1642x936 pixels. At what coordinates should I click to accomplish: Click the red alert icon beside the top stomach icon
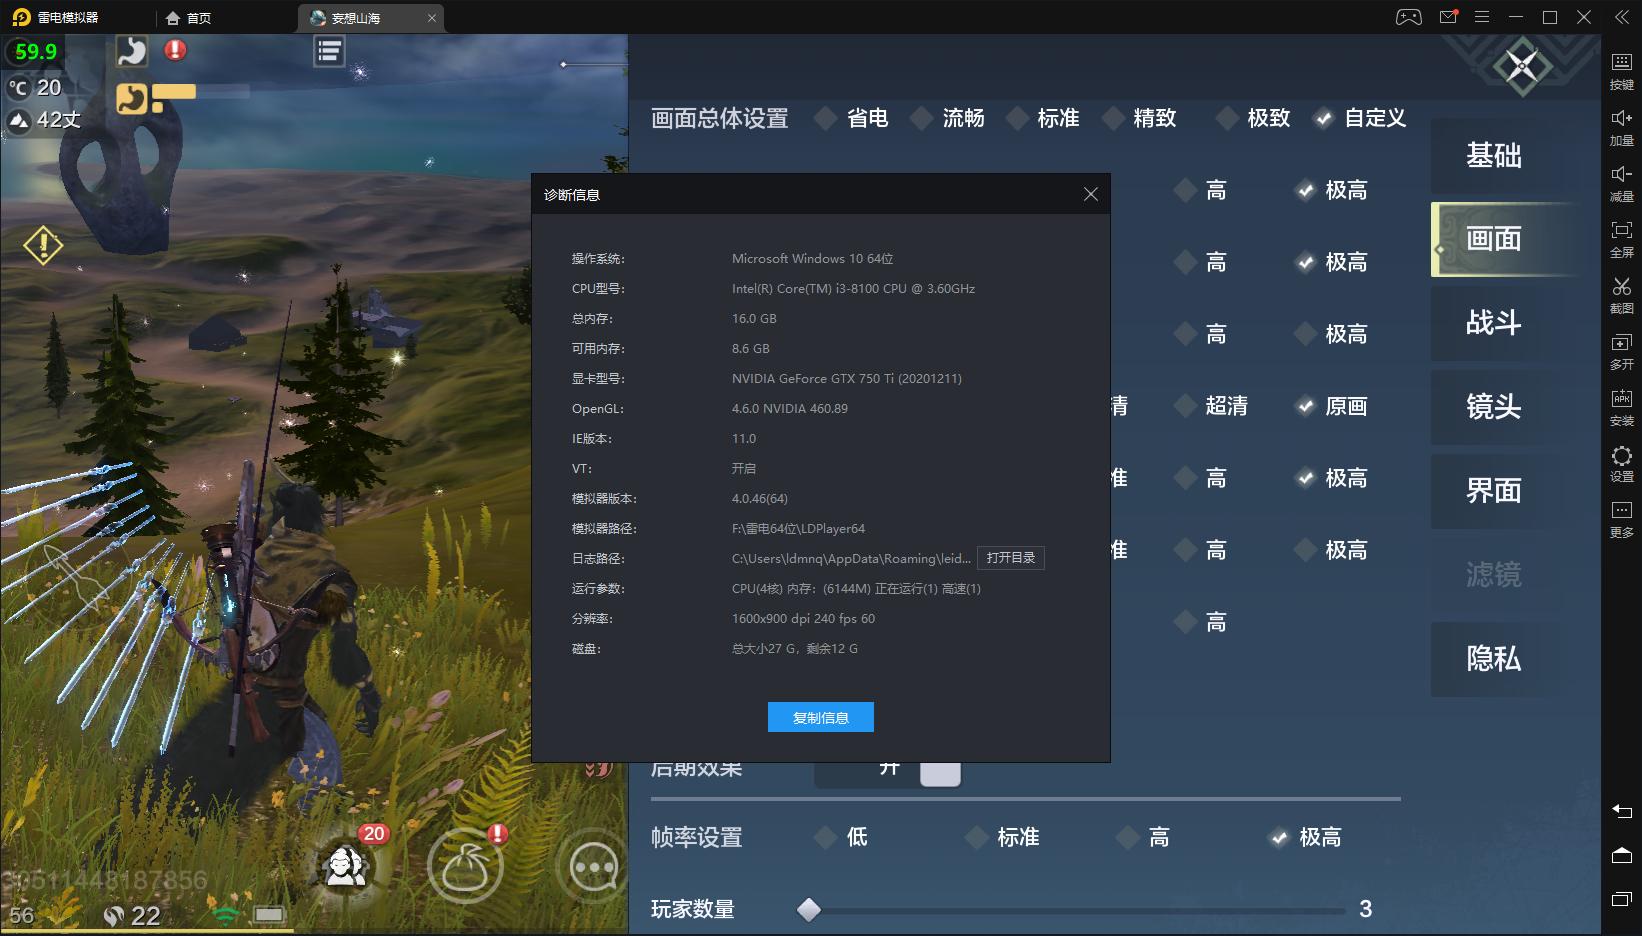(x=175, y=49)
